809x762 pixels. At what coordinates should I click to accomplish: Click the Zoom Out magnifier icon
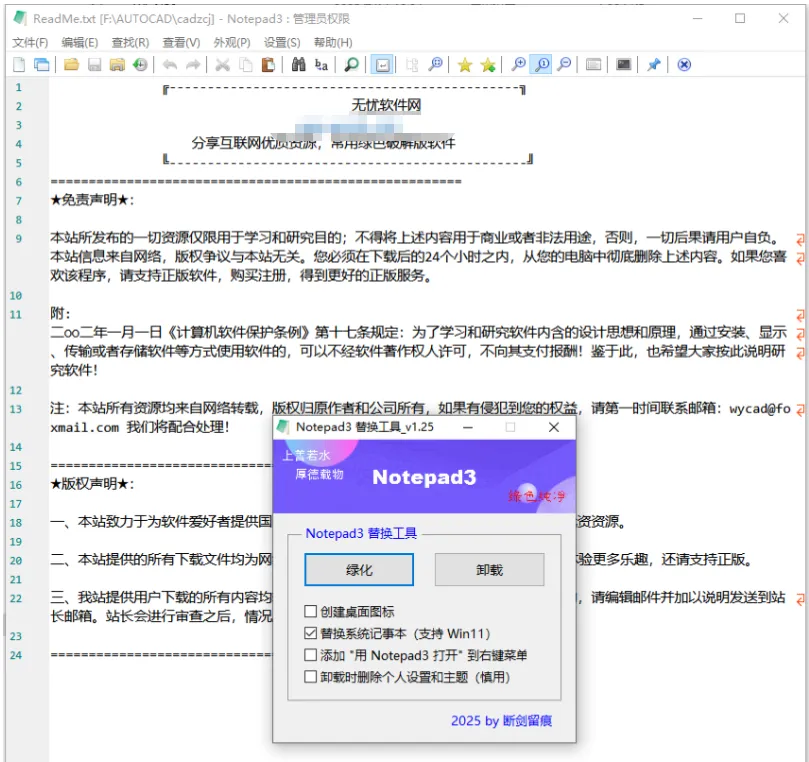pyautogui.click(x=565, y=64)
